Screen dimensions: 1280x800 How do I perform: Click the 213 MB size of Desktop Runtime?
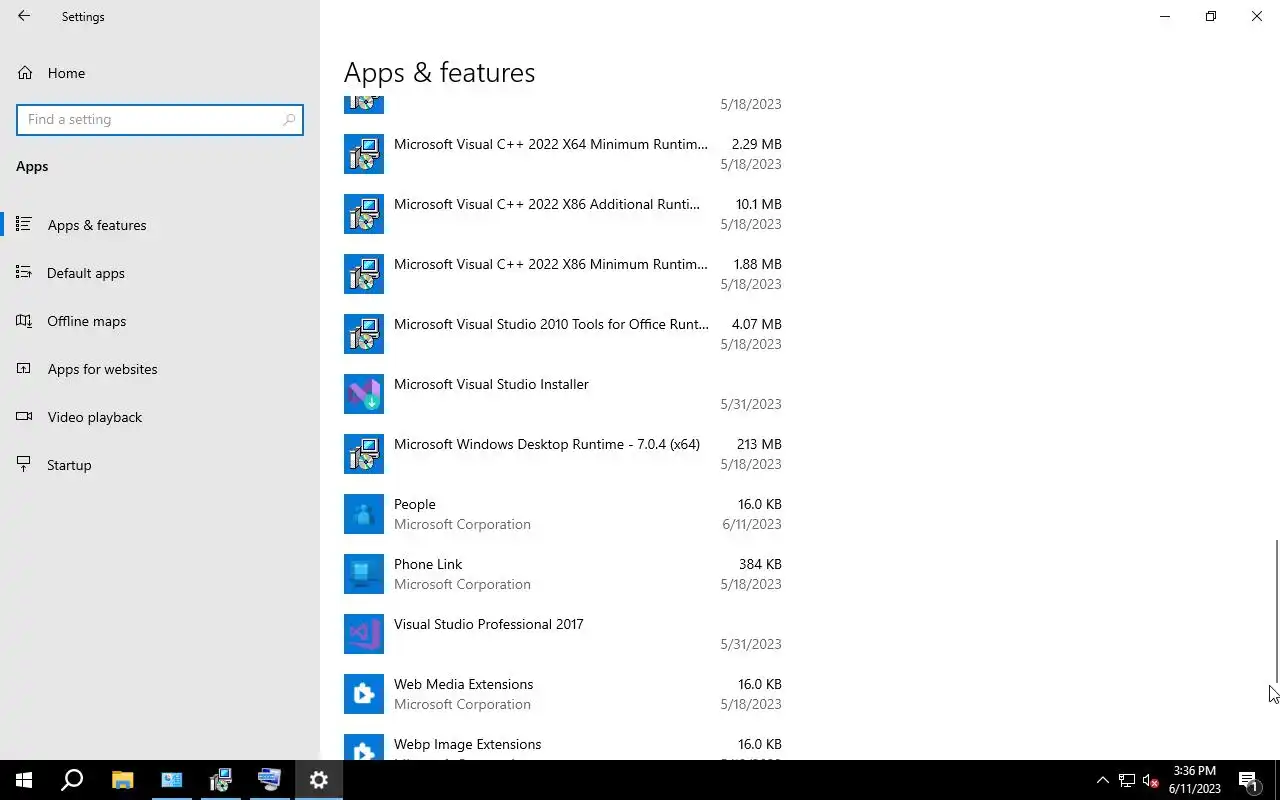pyautogui.click(x=758, y=444)
